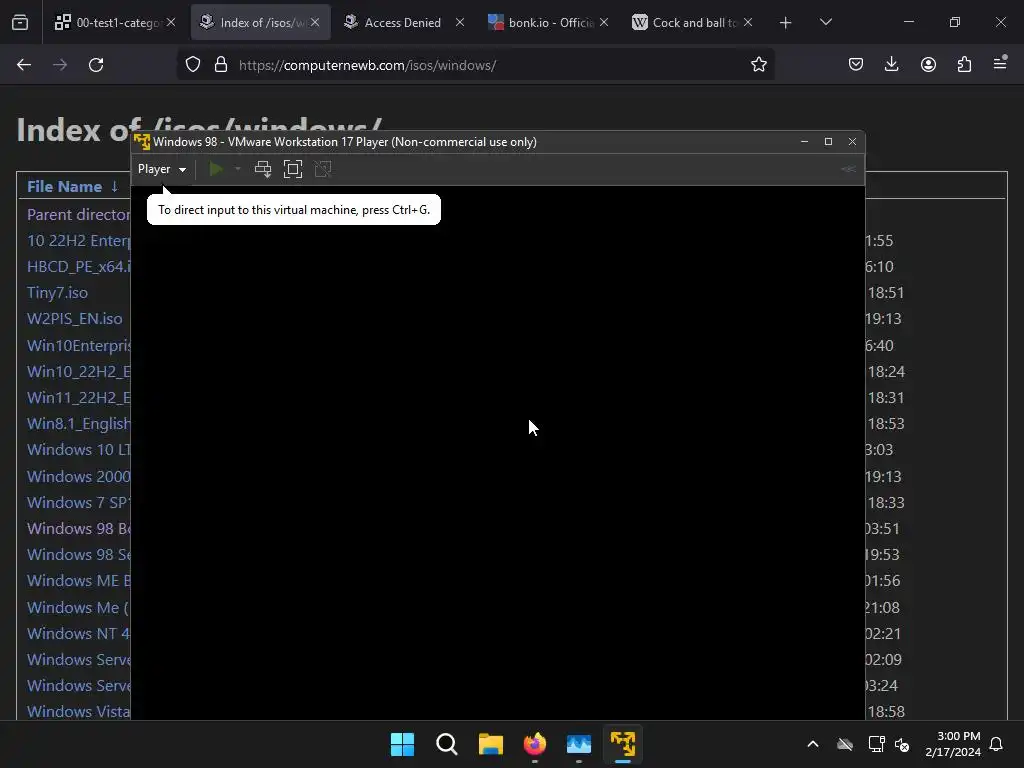This screenshot has width=1024, height=768.
Task: Enter VMware full screen mode
Action: (293, 169)
